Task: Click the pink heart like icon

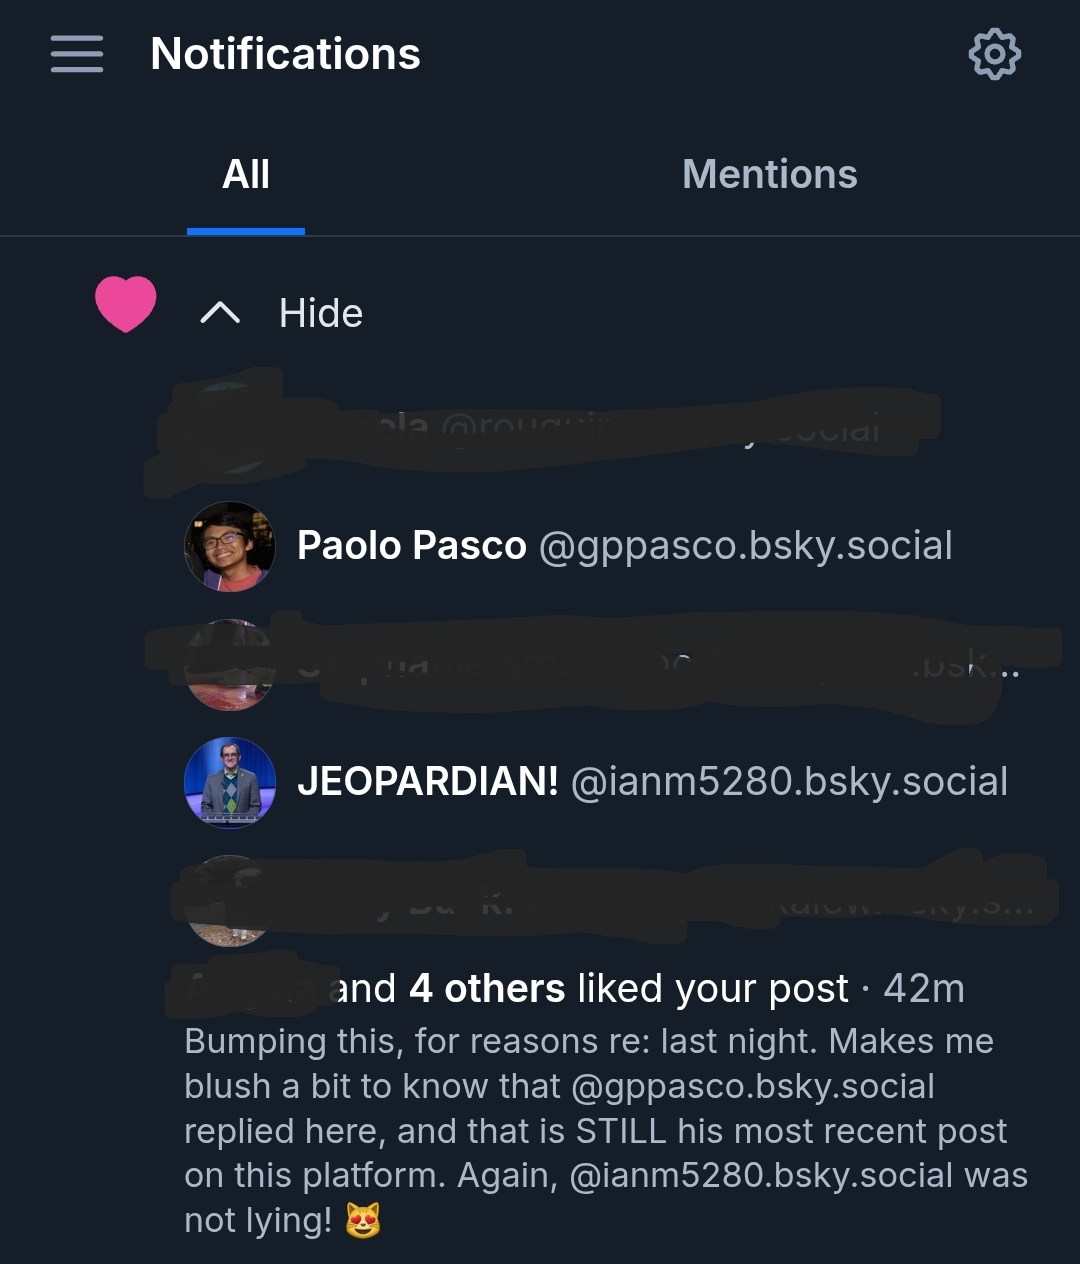Action: point(126,304)
